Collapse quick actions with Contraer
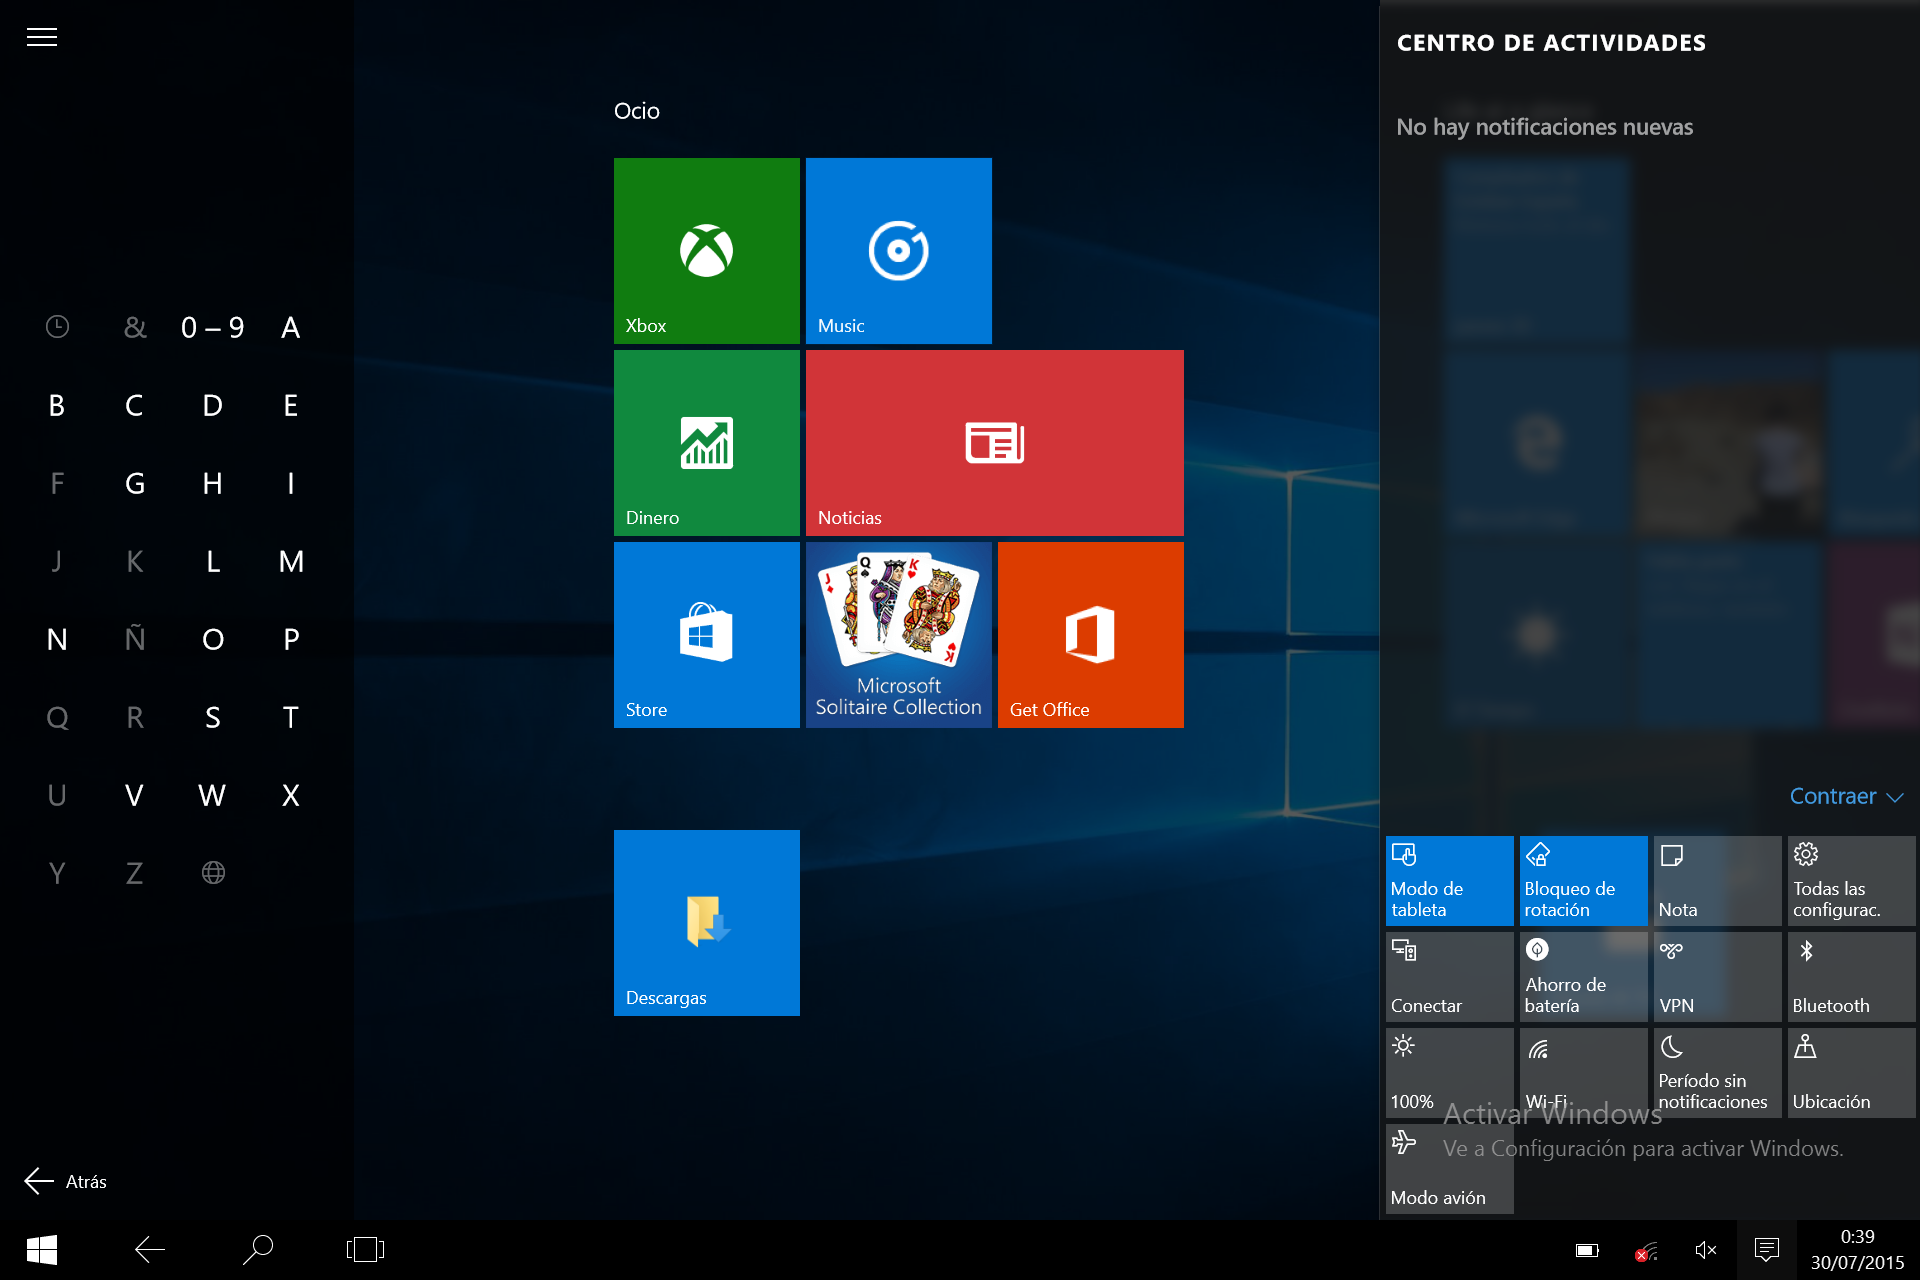Image resolution: width=1920 pixels, height=1280 pixels. coord(1845,796)
